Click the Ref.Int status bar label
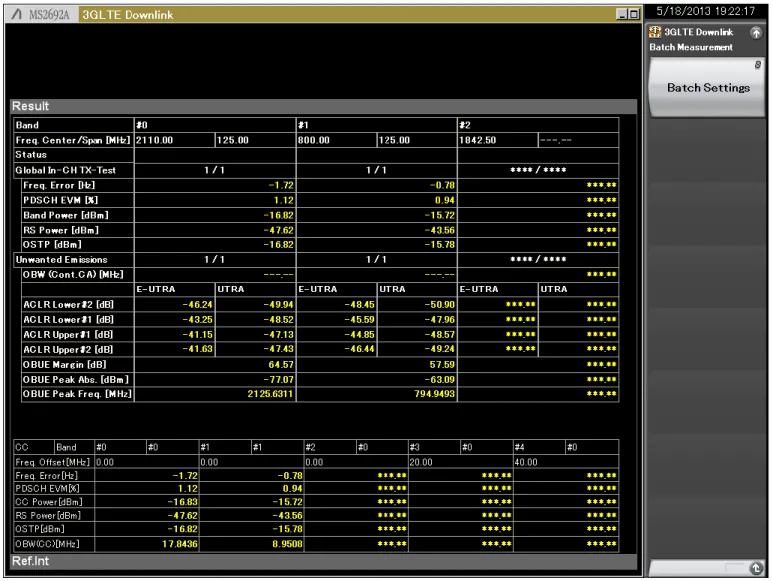Image resolution: width=773 pixels, height=581 pixels. (31, 561)
